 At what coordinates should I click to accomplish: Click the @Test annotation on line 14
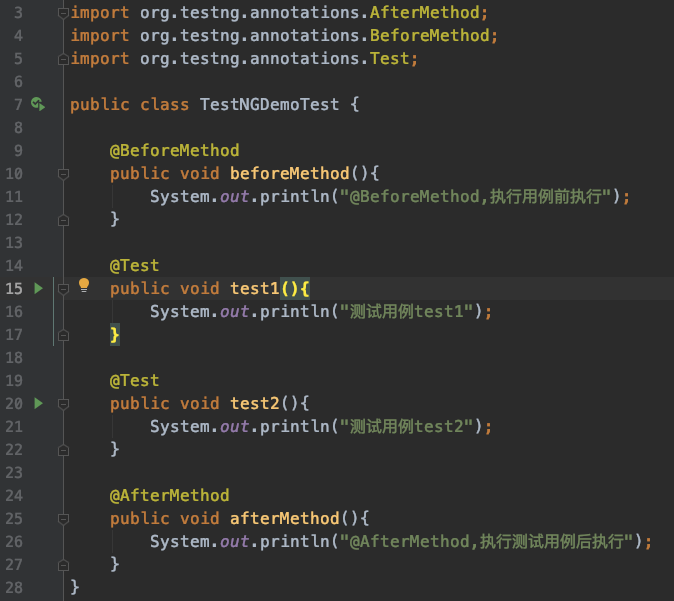tap(135, 265)
